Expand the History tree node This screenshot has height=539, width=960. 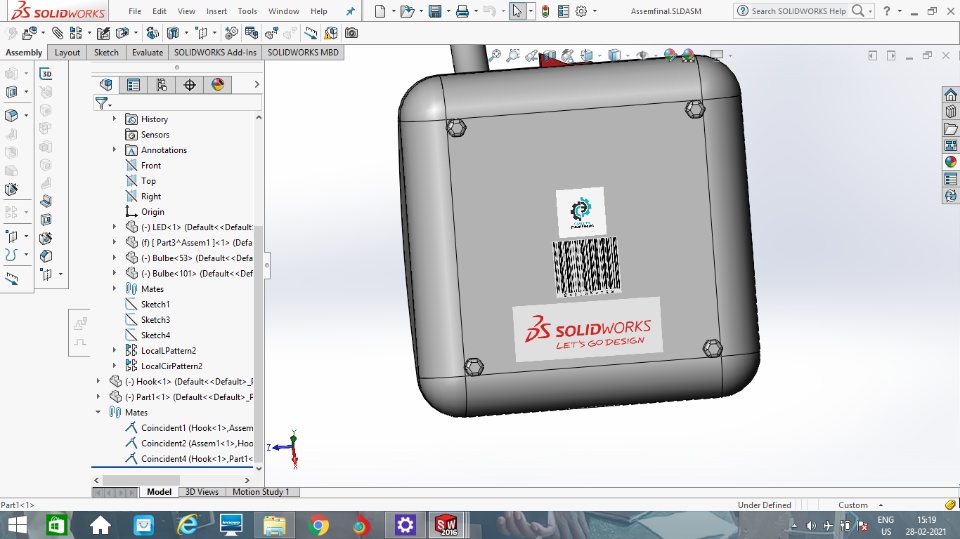coord(114,119)
